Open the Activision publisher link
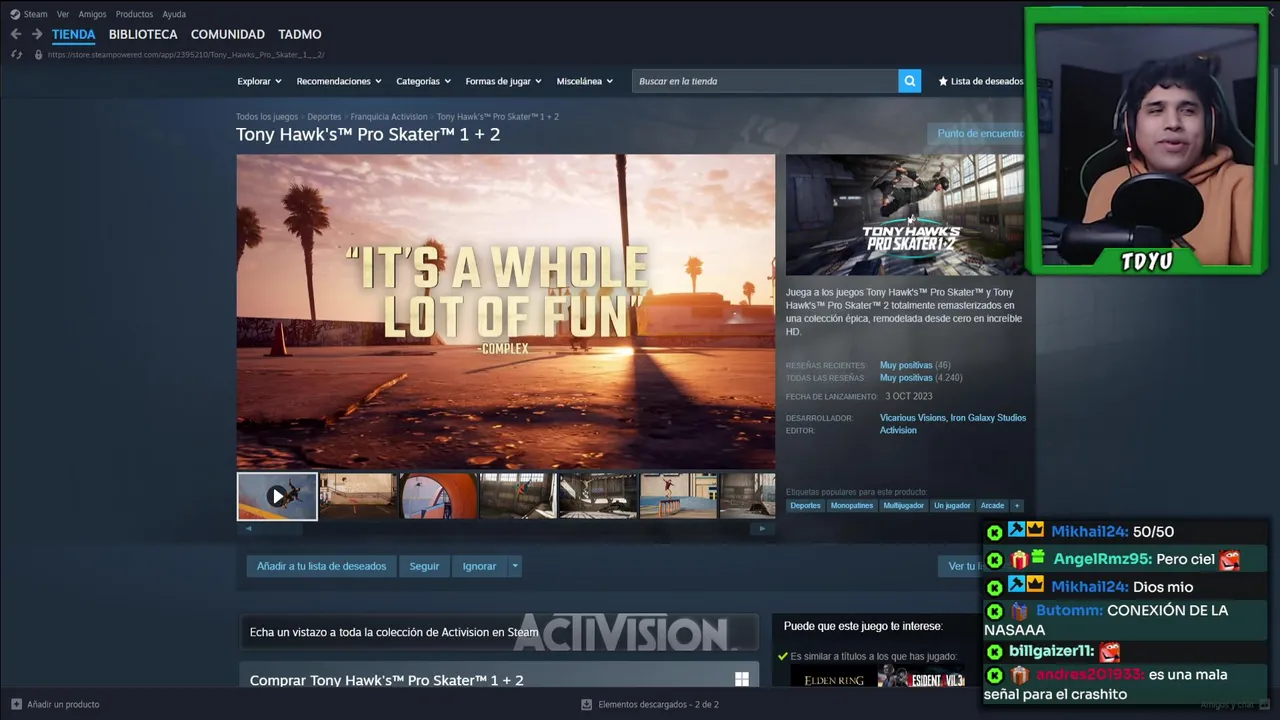1280x720 pixels. [898, 430]
